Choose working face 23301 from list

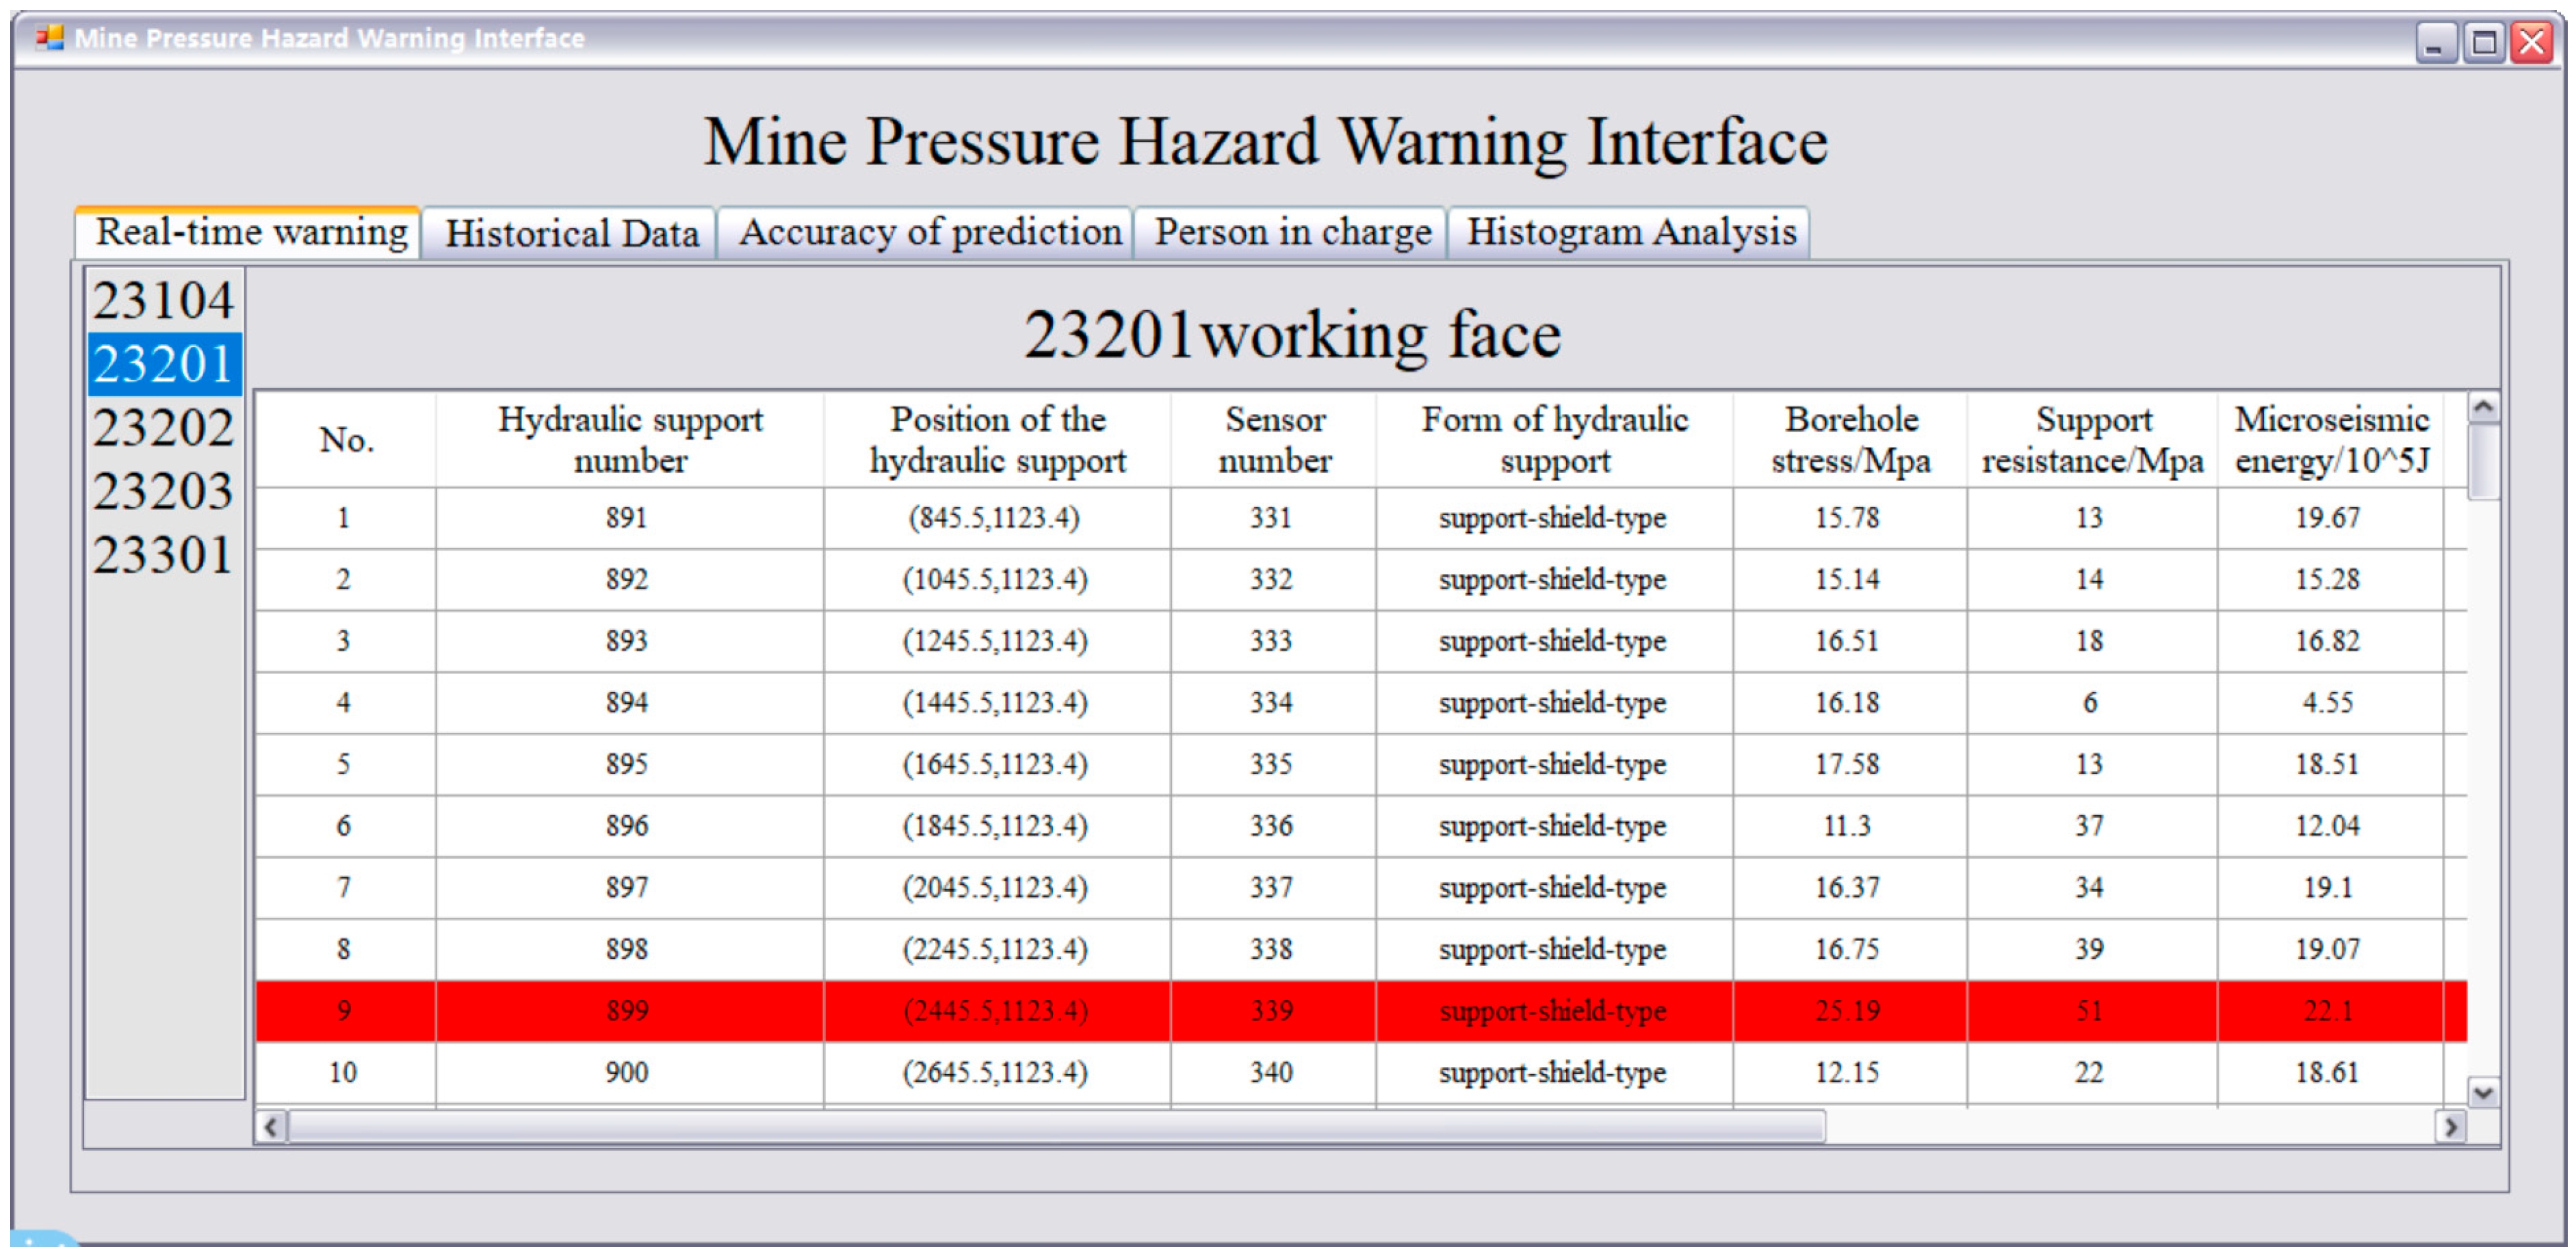(x=164, y=555)
